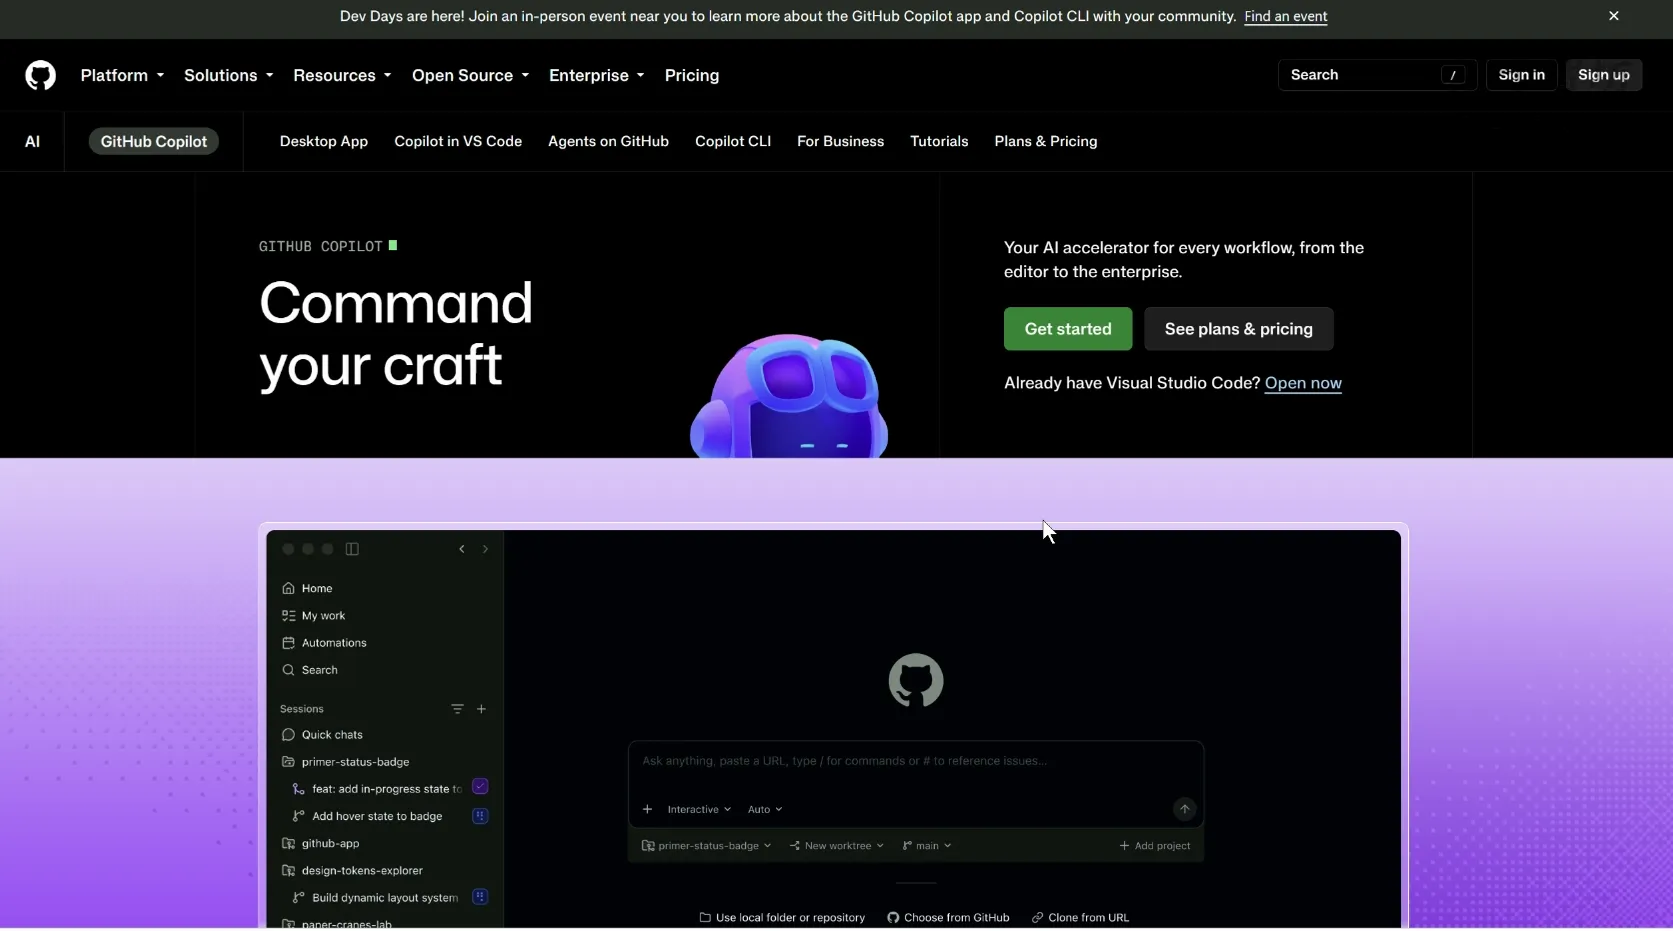Click Add project below the prompt
This screenshot has height=931, width=1673.
(1155, 846)
